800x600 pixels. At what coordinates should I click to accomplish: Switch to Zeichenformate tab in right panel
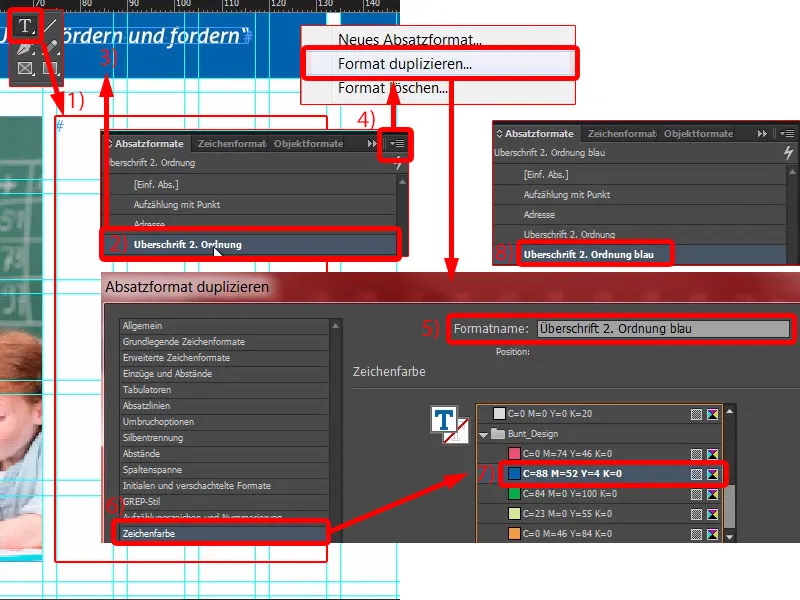tap(621, 134)
